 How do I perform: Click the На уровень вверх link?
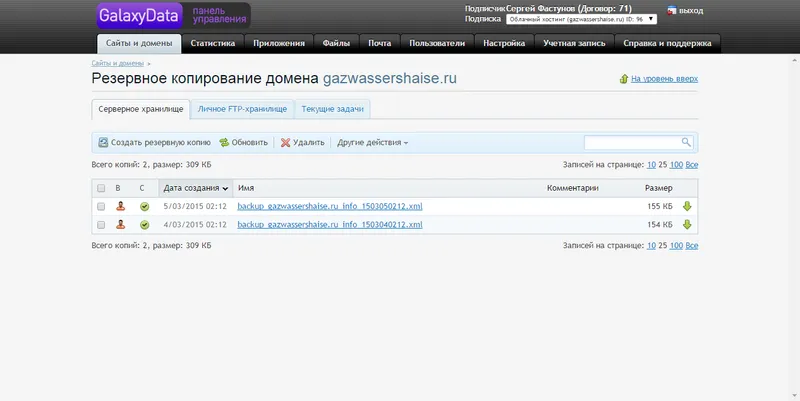click(664, 79)
